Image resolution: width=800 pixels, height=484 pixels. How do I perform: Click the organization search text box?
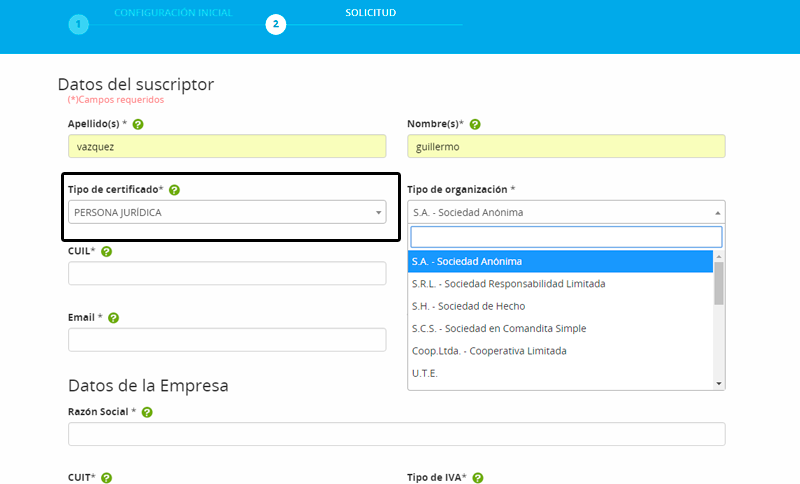coord(566,237)
